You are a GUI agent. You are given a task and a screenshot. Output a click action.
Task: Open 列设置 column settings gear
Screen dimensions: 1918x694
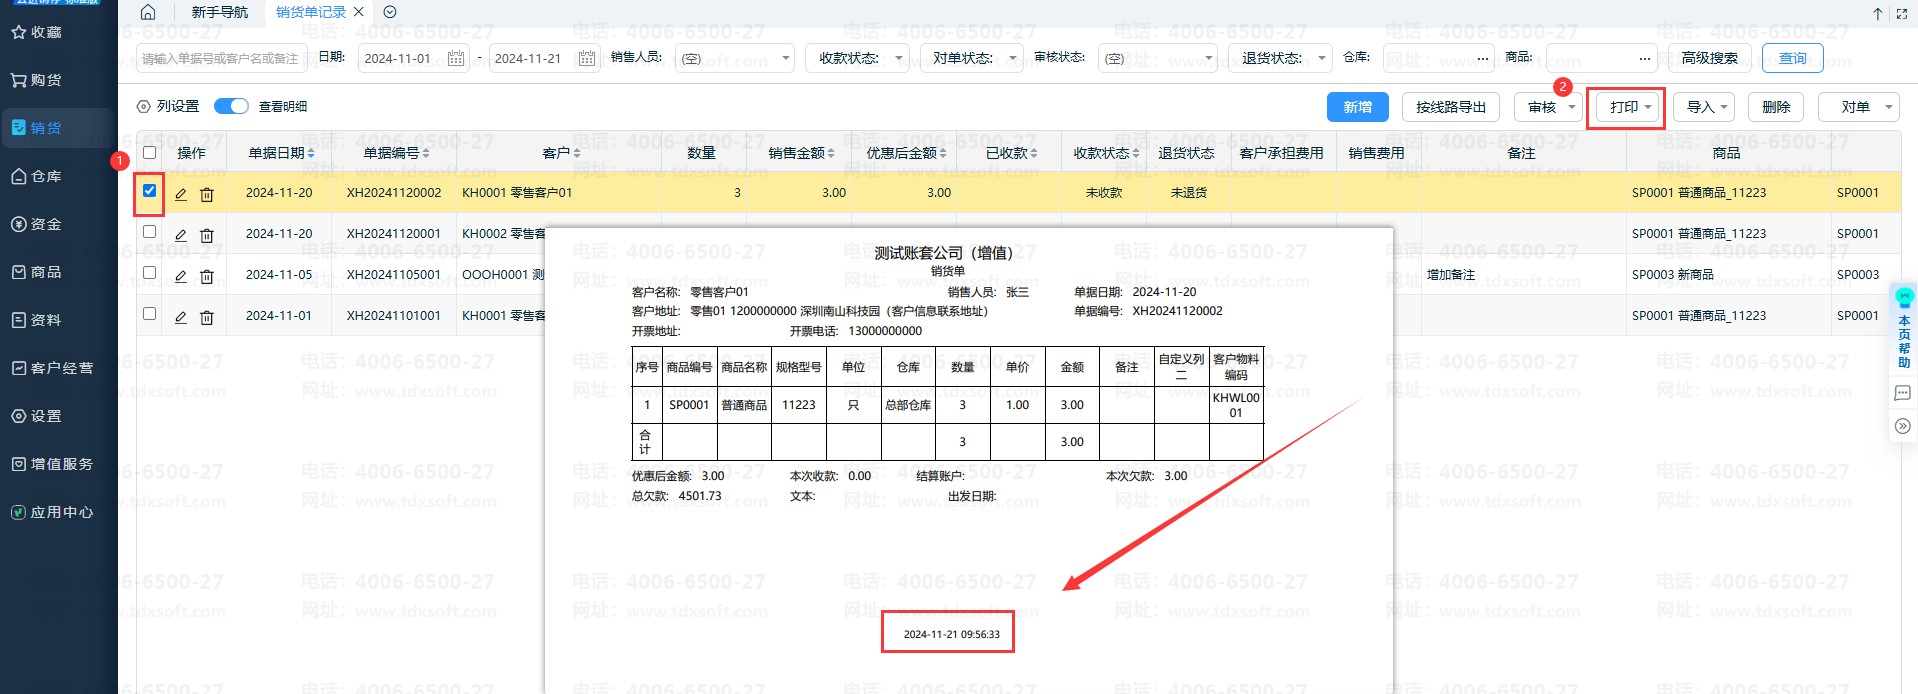[144, 107]
